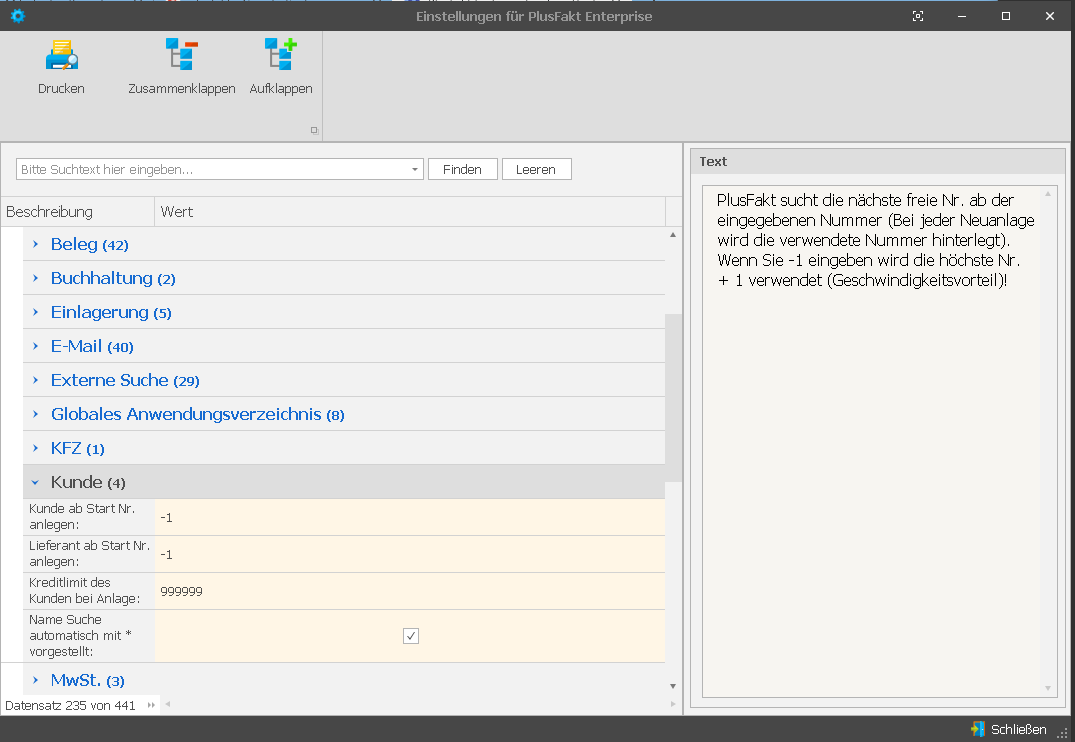Click the Text panel header
The image size is (1075, 742).
pos(878,162)
